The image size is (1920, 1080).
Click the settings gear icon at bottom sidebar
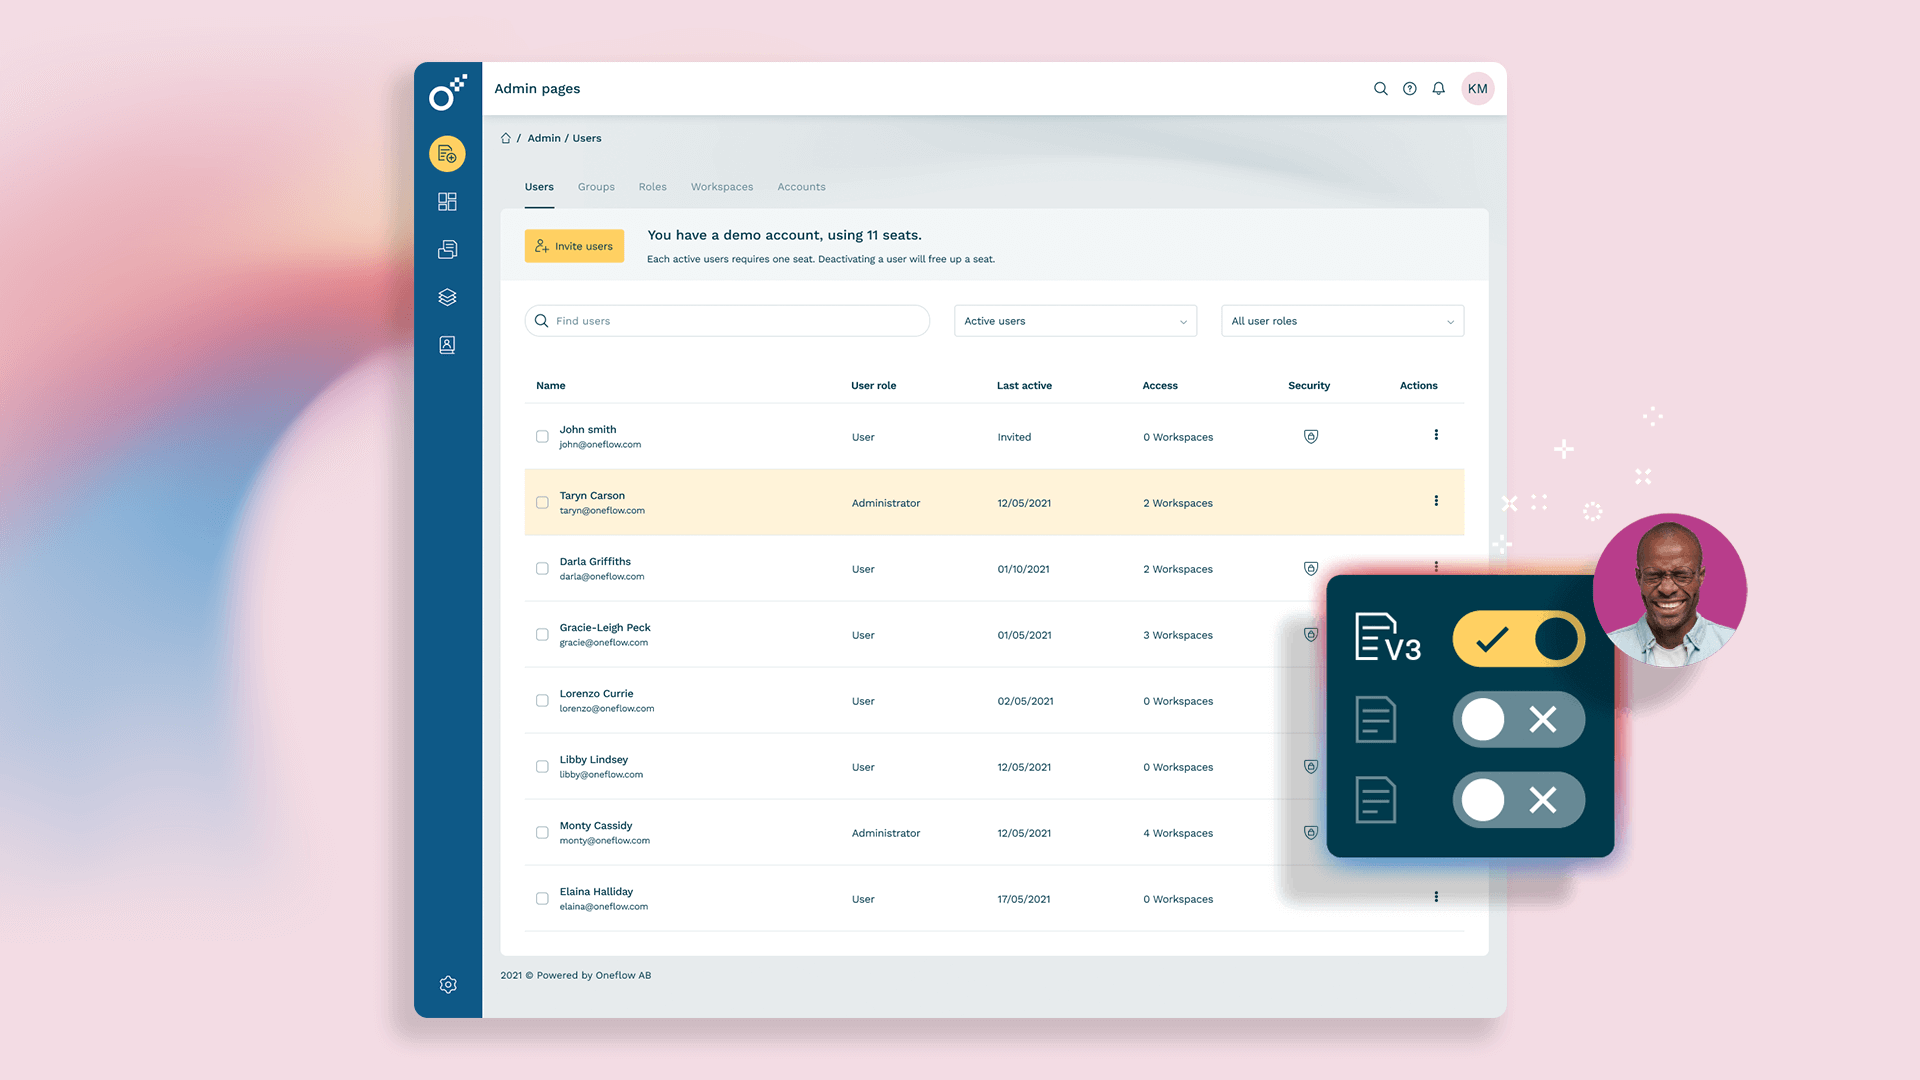(447, 985)
